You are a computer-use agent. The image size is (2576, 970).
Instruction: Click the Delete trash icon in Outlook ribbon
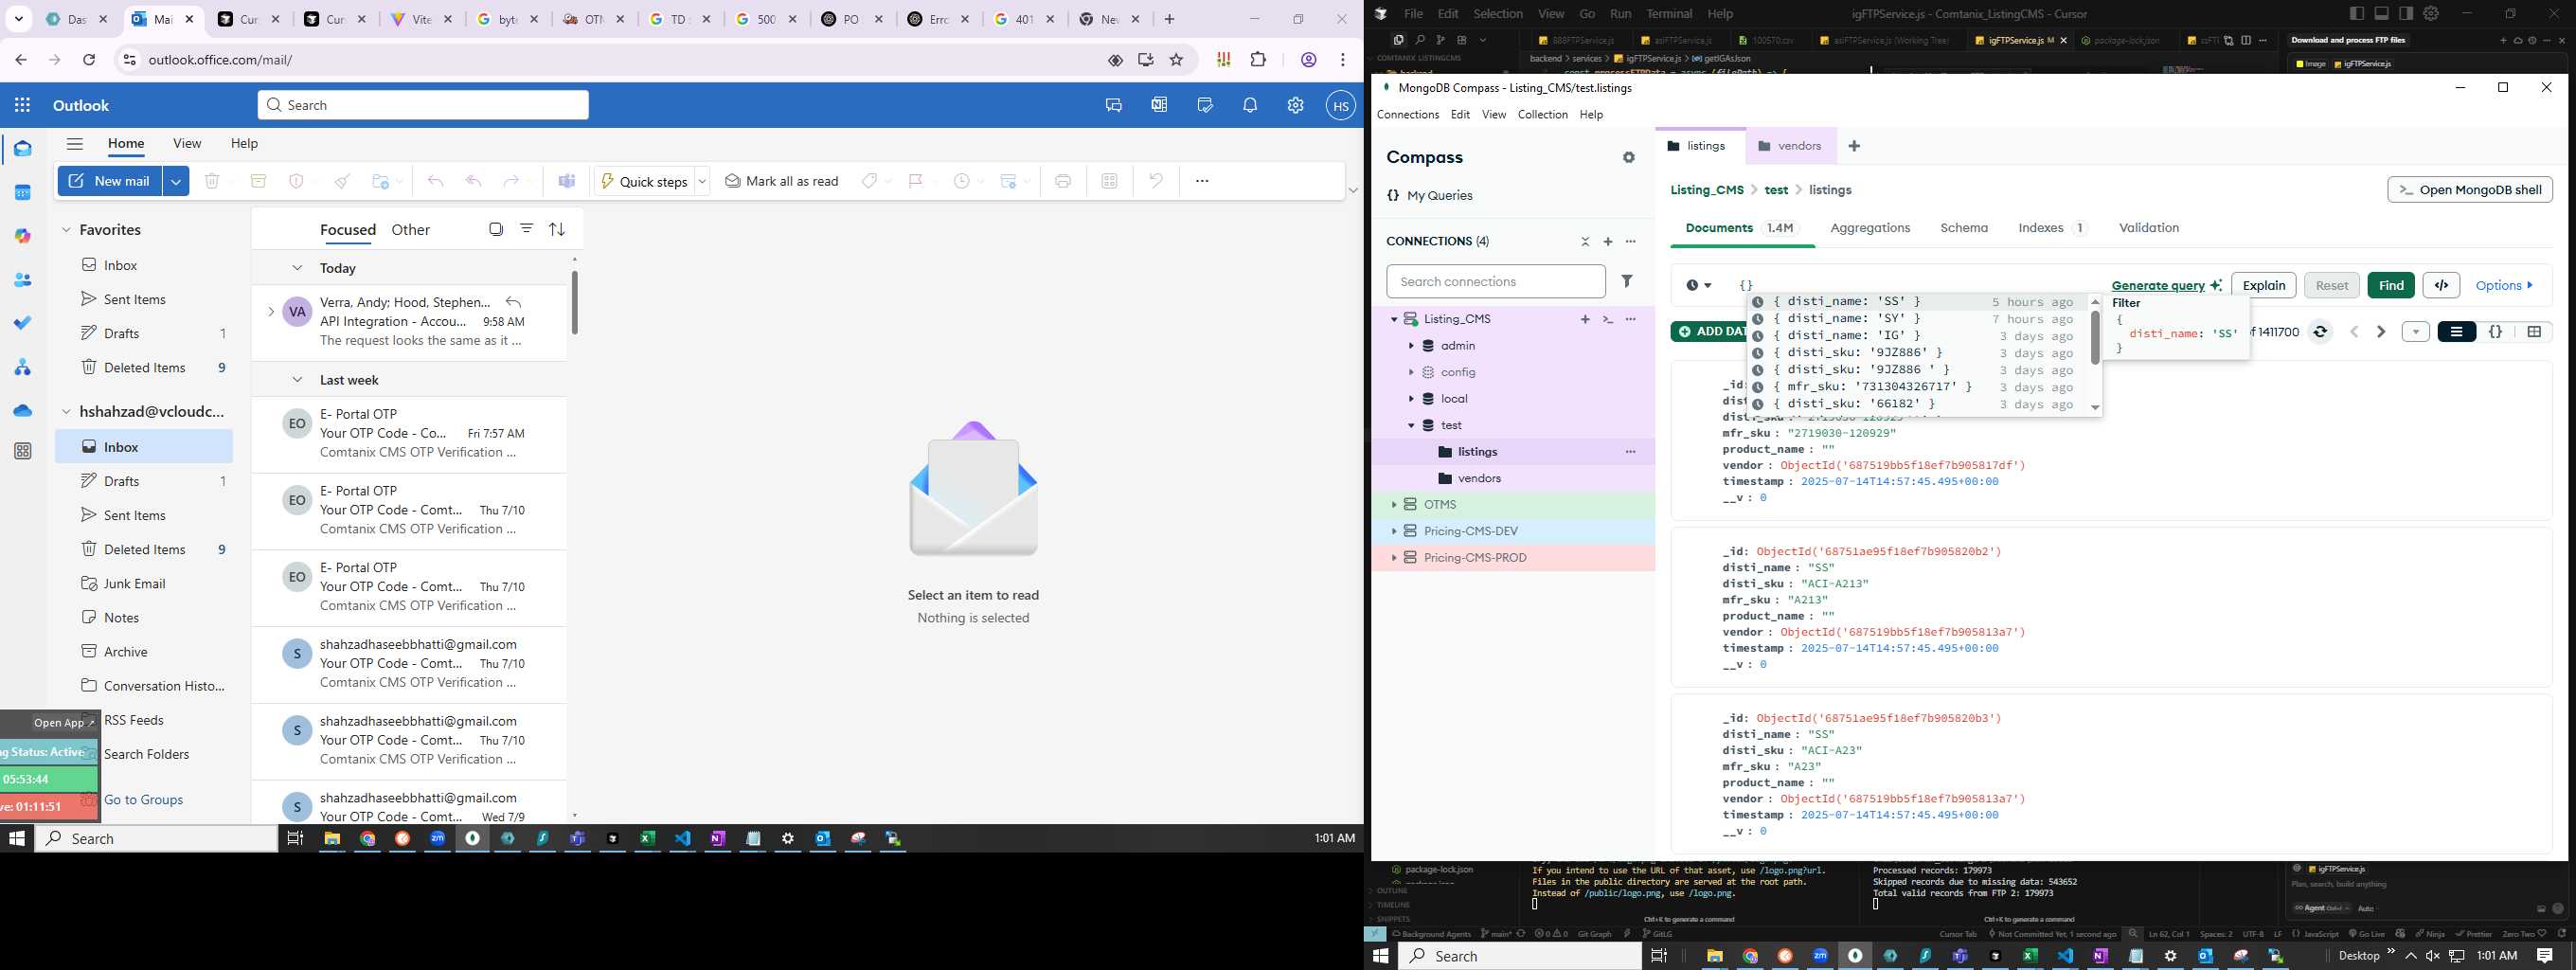pos(212,181)
